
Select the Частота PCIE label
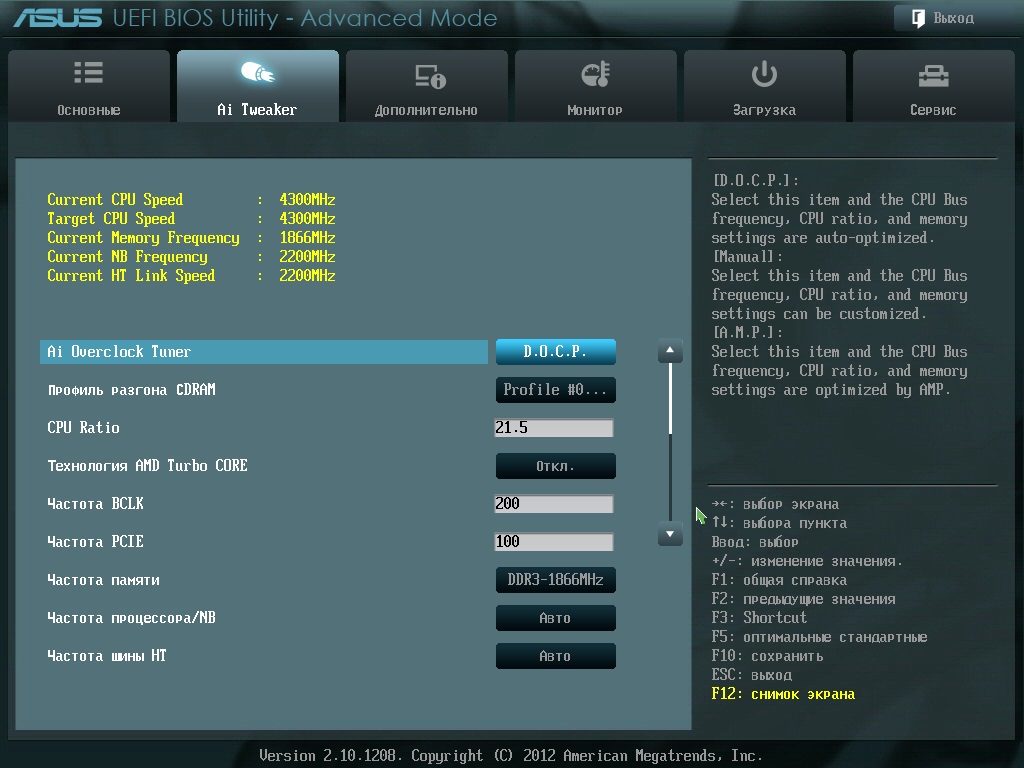pos(95,541)
